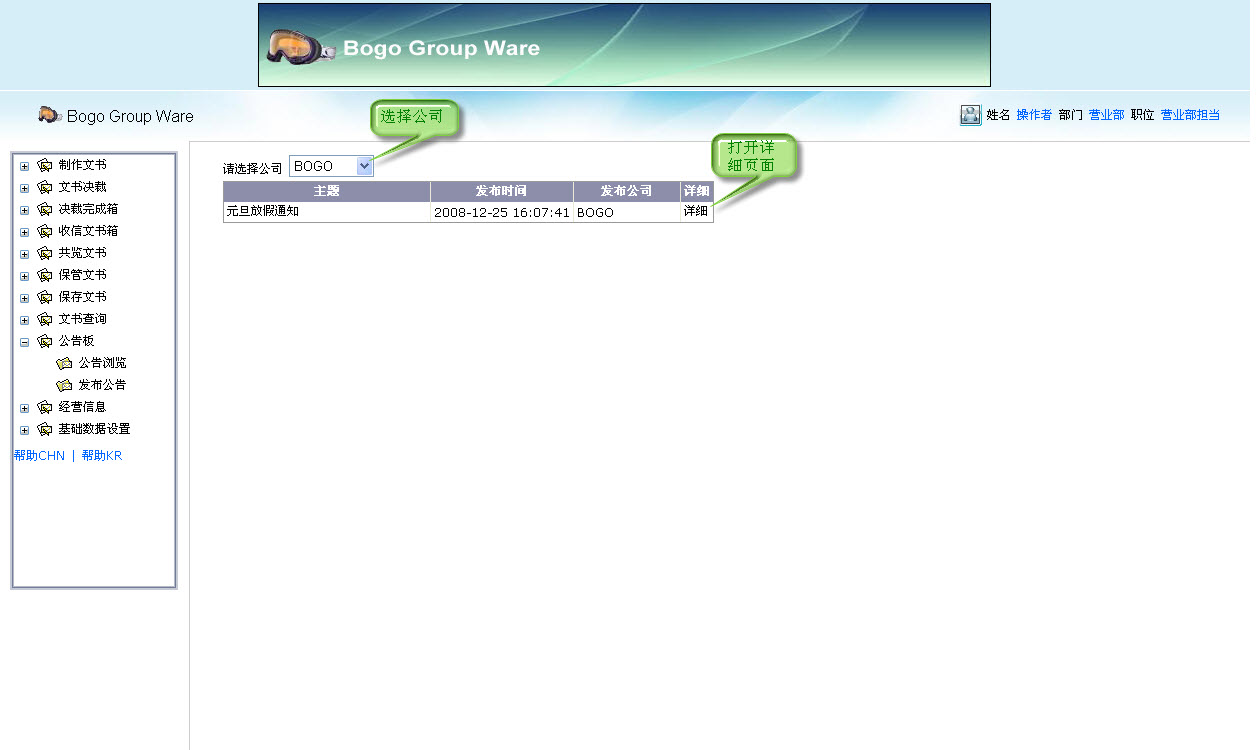This screenshot has height=750, width=1259.
Task: Click the folder icon beside 制作文书
Action: (45, 165)
